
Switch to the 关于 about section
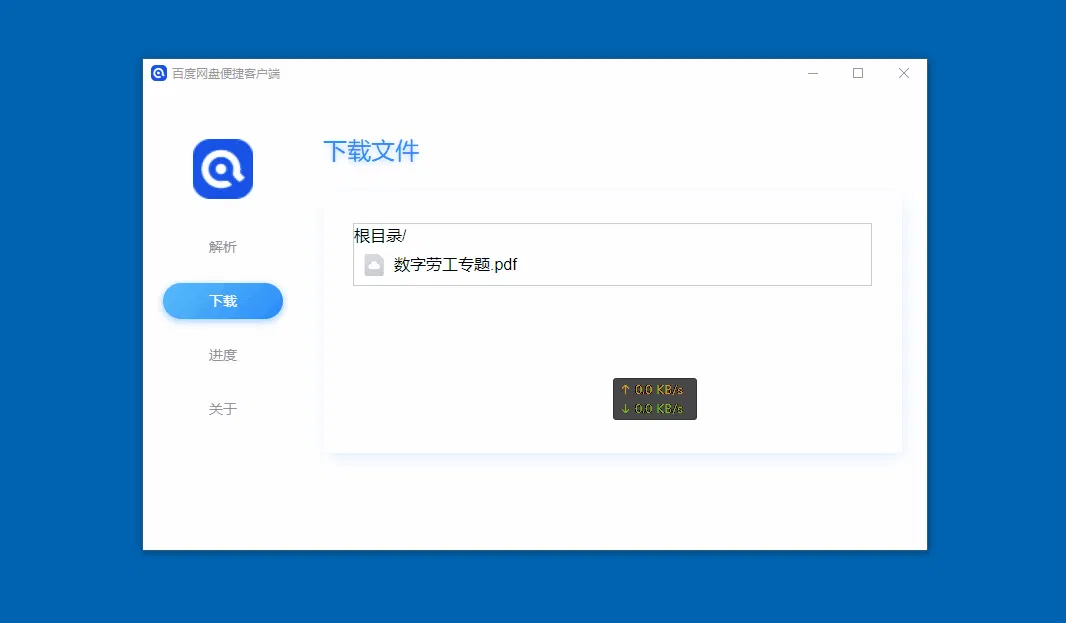pos(222,409)
